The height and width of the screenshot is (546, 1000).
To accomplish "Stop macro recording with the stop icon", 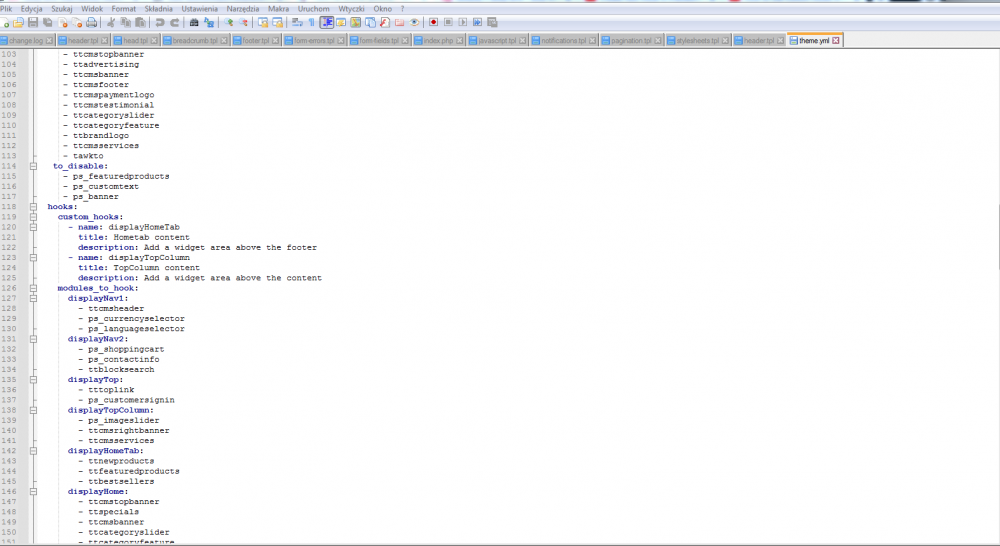I will click(448, 22).
